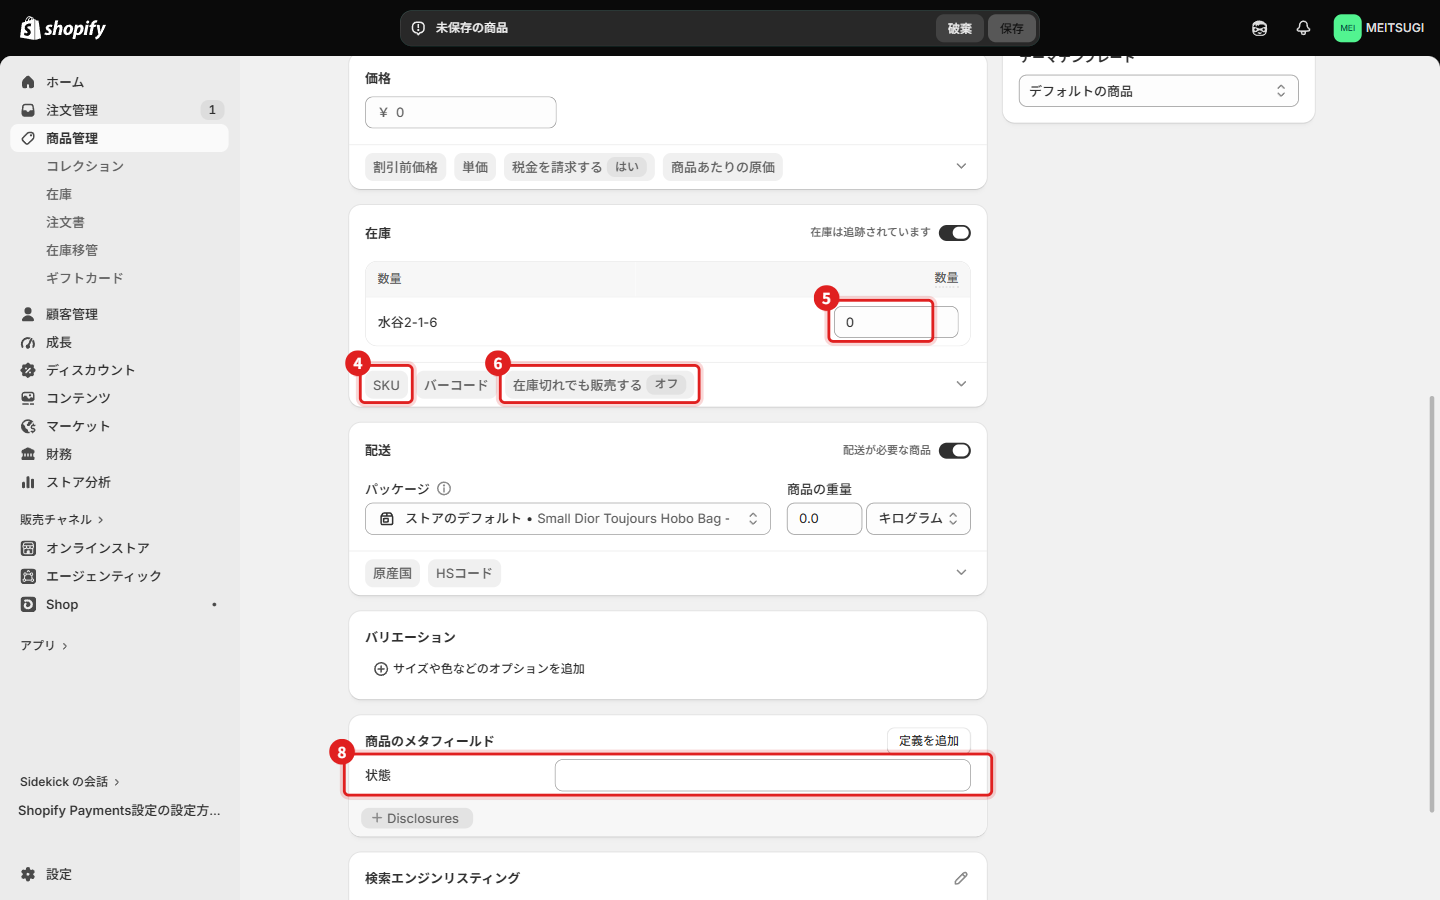Viewport: 1440px width, 900px height.
Task: Click the 破棄 discard button
Action: click(960, 28)
